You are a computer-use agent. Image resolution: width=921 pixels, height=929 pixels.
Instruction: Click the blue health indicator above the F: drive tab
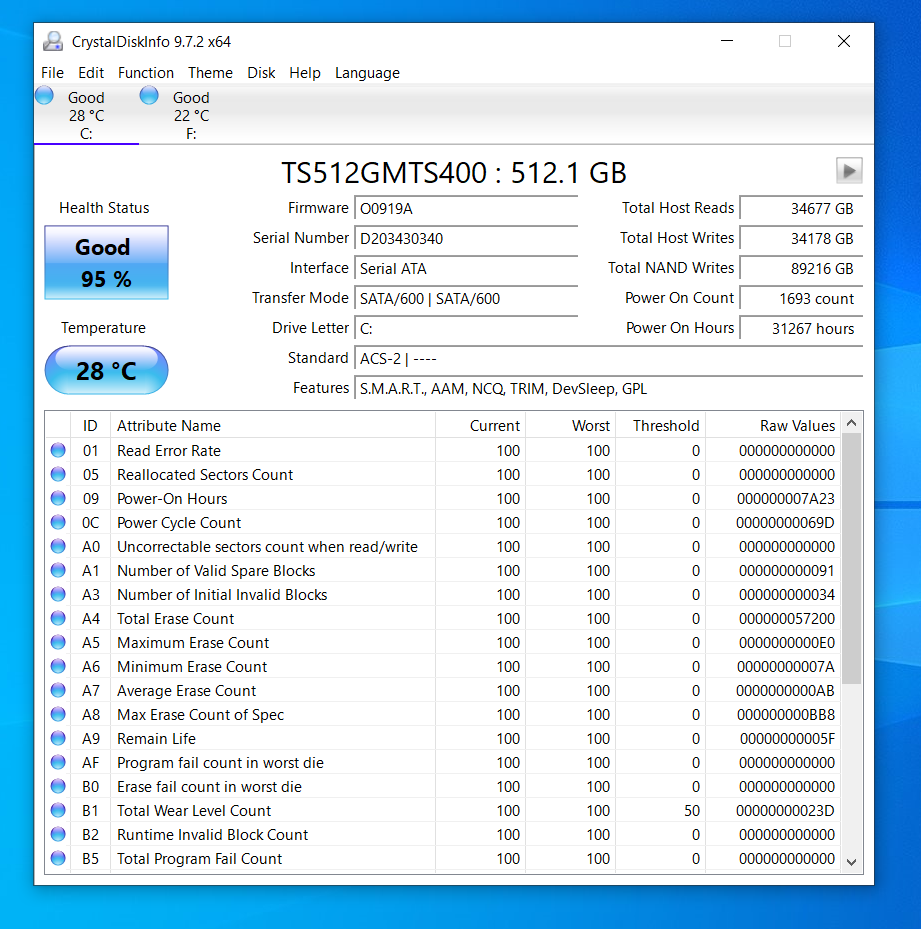pos(148,95)
